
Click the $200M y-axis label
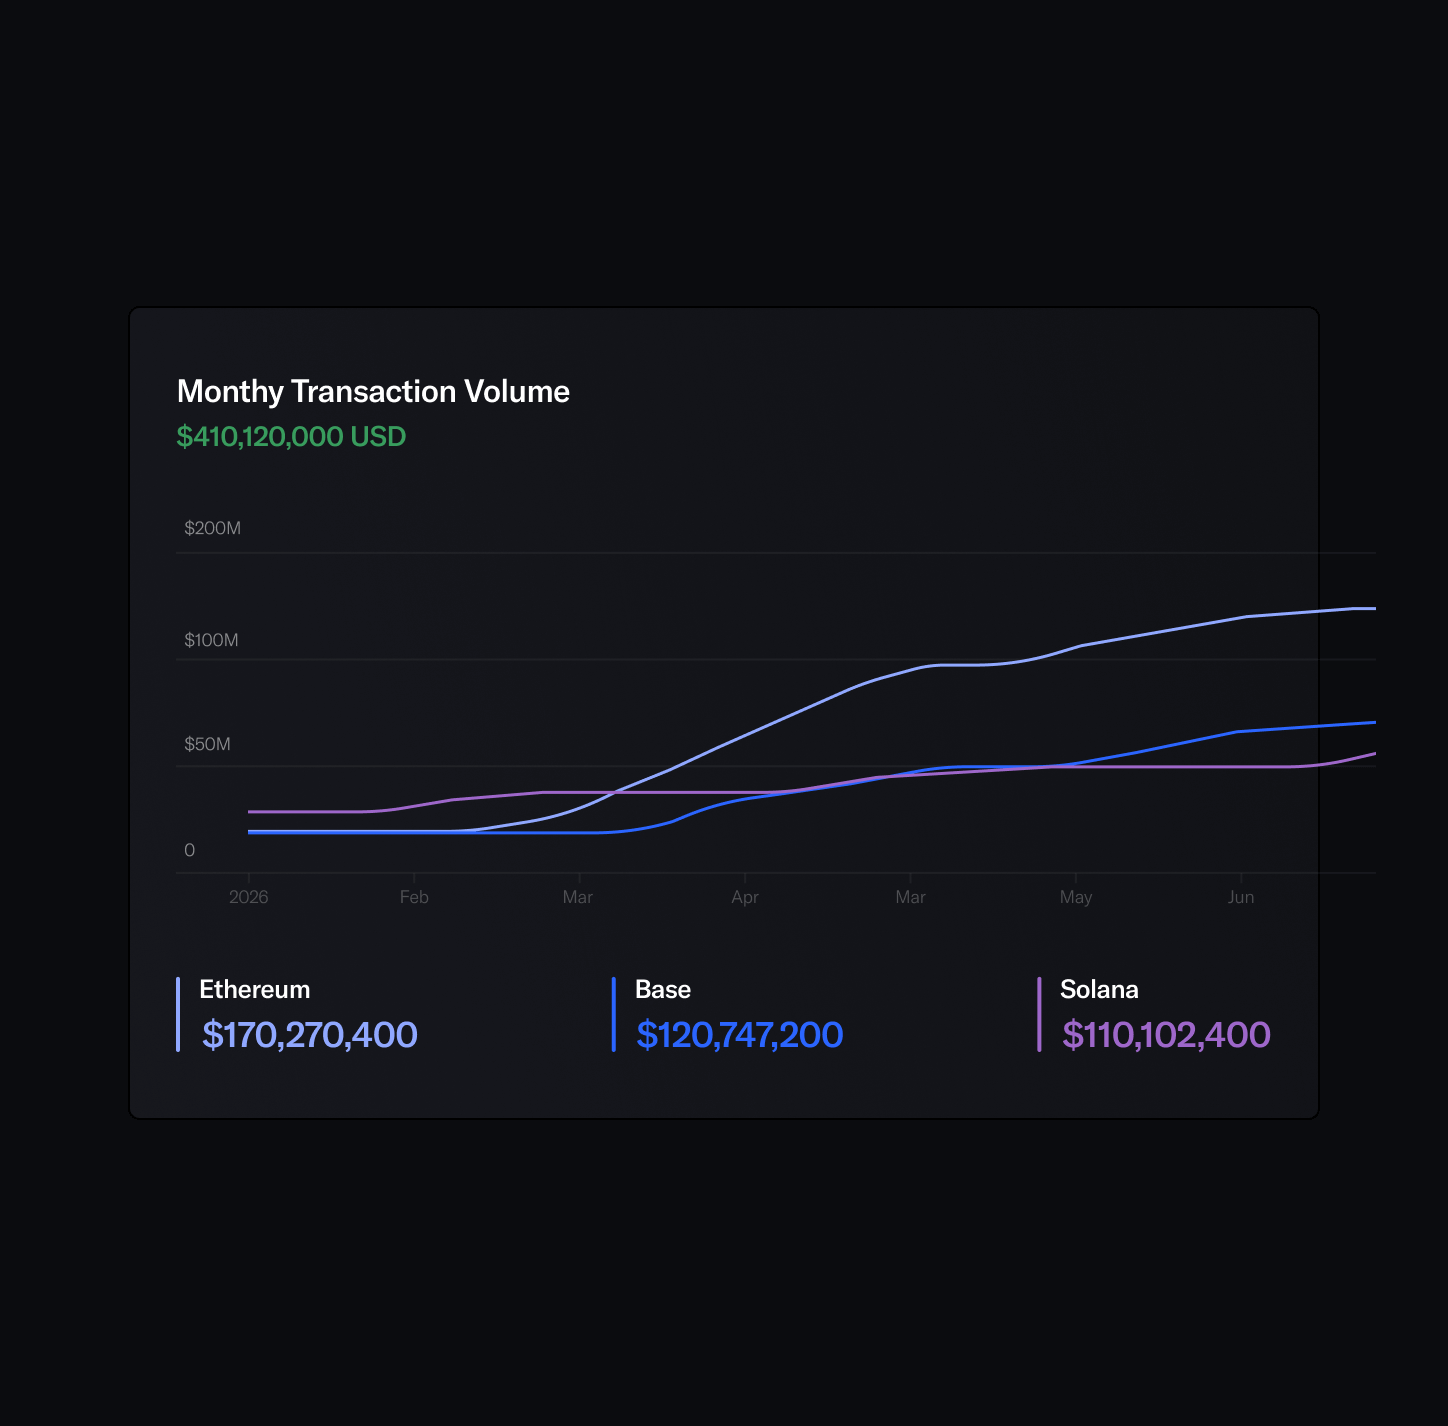212,528
